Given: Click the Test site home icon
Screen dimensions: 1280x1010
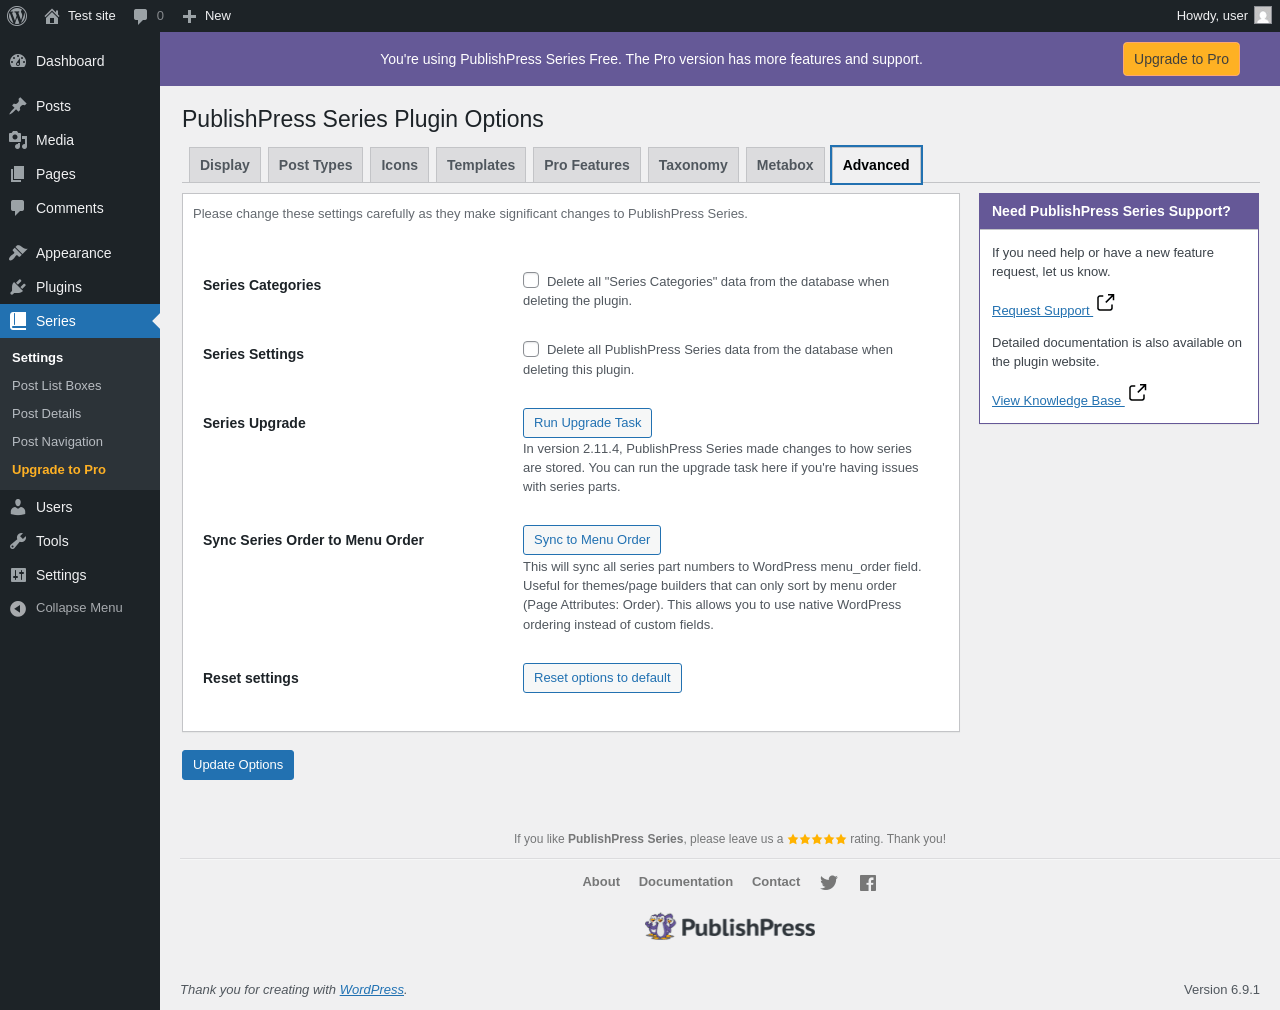Looking at the screenshot, I should (x=52, y=16).
